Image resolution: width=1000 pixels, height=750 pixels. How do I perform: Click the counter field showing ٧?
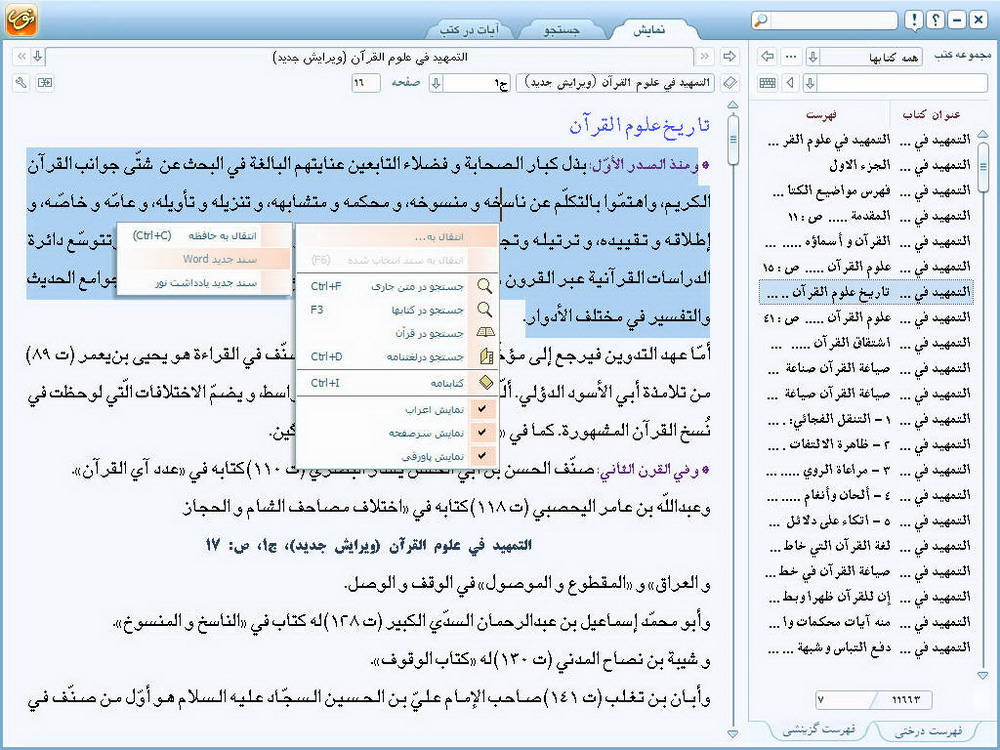(843, 700)
